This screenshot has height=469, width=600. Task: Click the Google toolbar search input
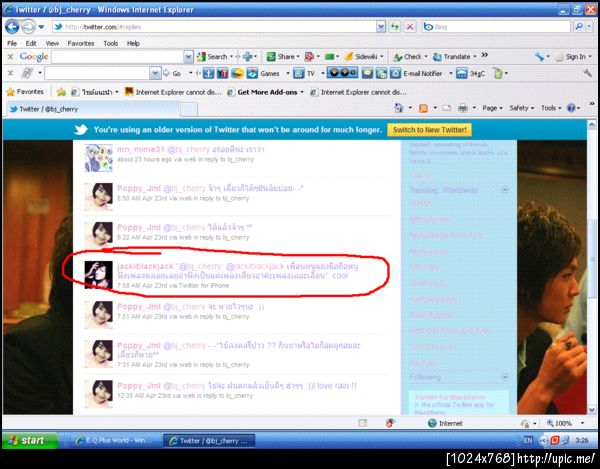(117, 57)
